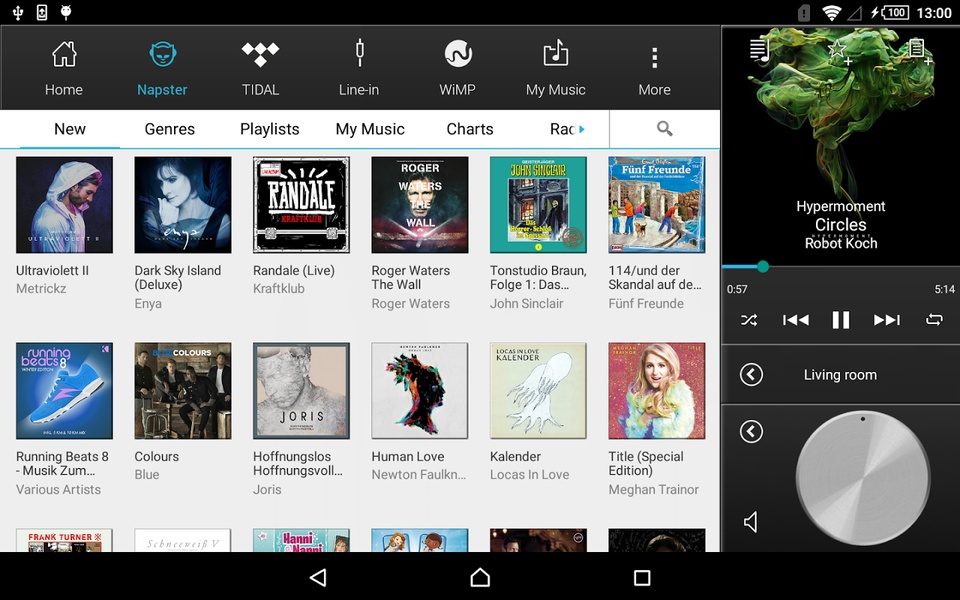This screenshot has width=960, height=600.
Task: Show more Napster tabs with arrow
Action: [x=582, y=129]
